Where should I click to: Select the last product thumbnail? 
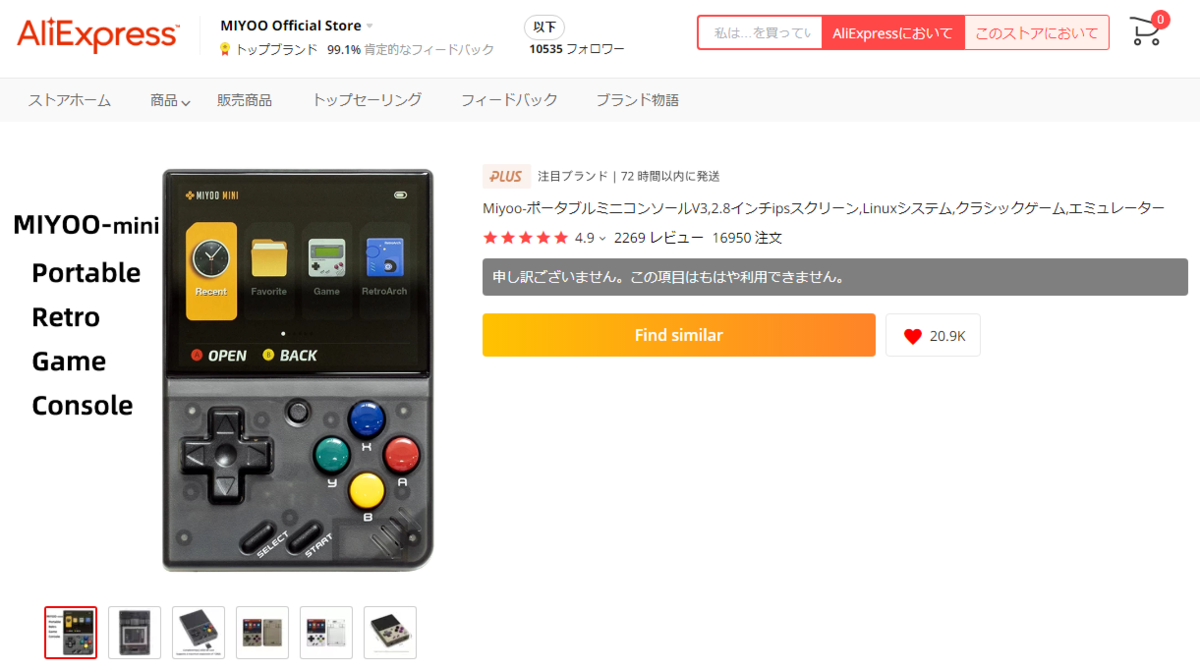[x=390, y=632]
